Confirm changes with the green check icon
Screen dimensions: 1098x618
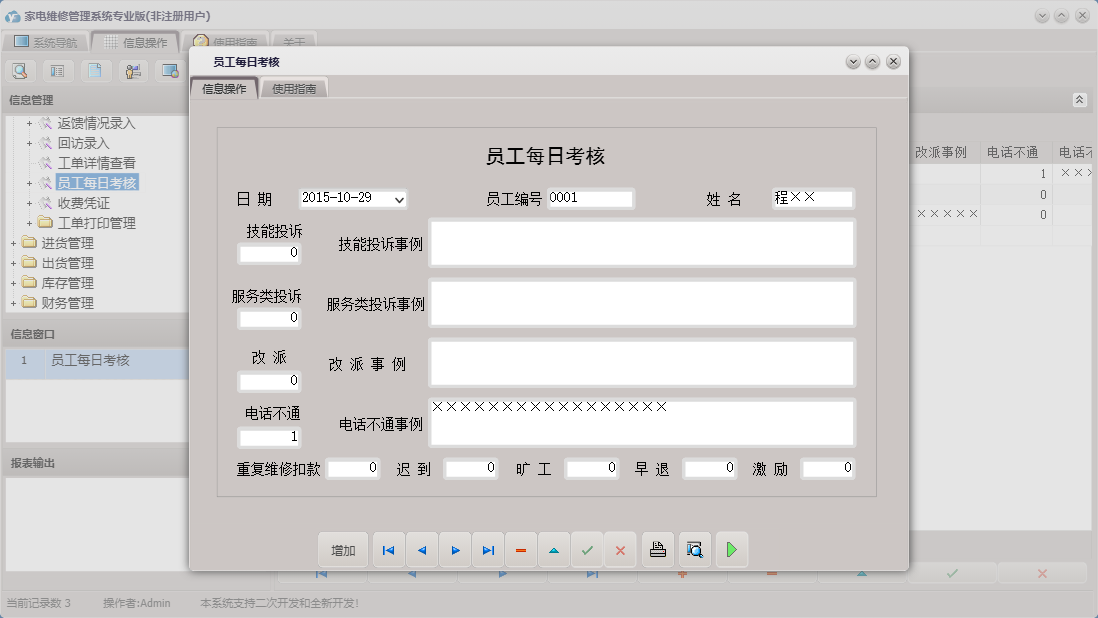pyautogui.click(x=587, y=549)
